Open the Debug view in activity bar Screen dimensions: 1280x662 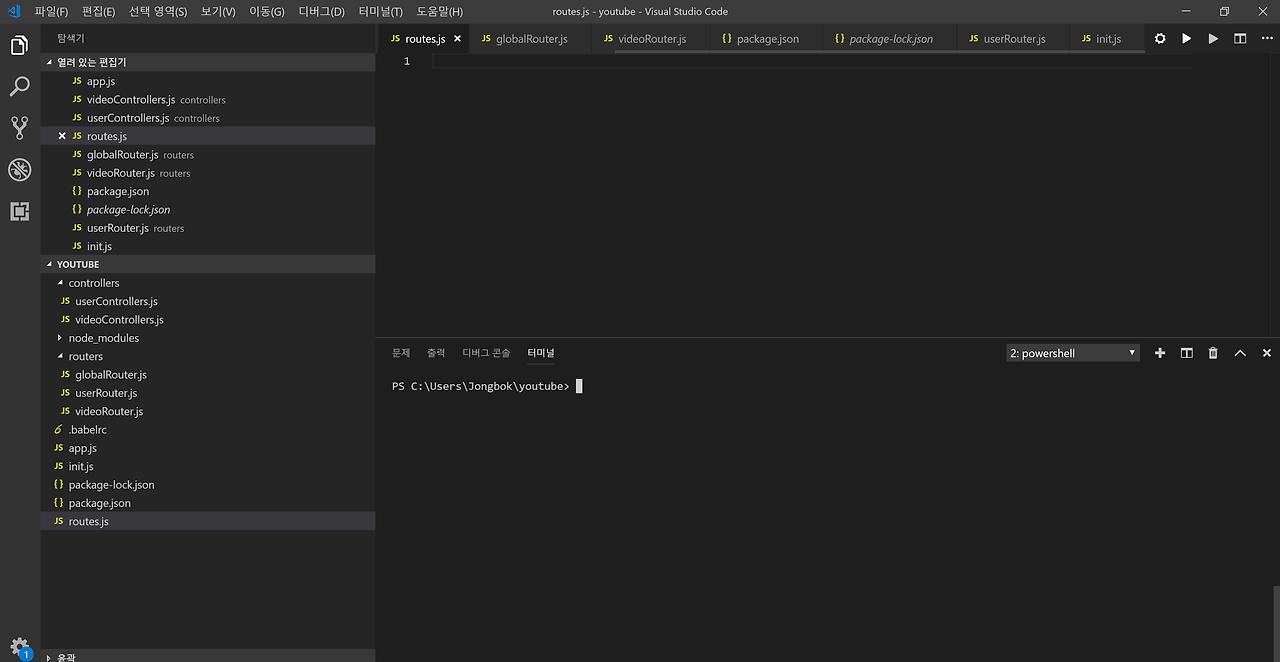pyautogui.click(x=19, y=169)
